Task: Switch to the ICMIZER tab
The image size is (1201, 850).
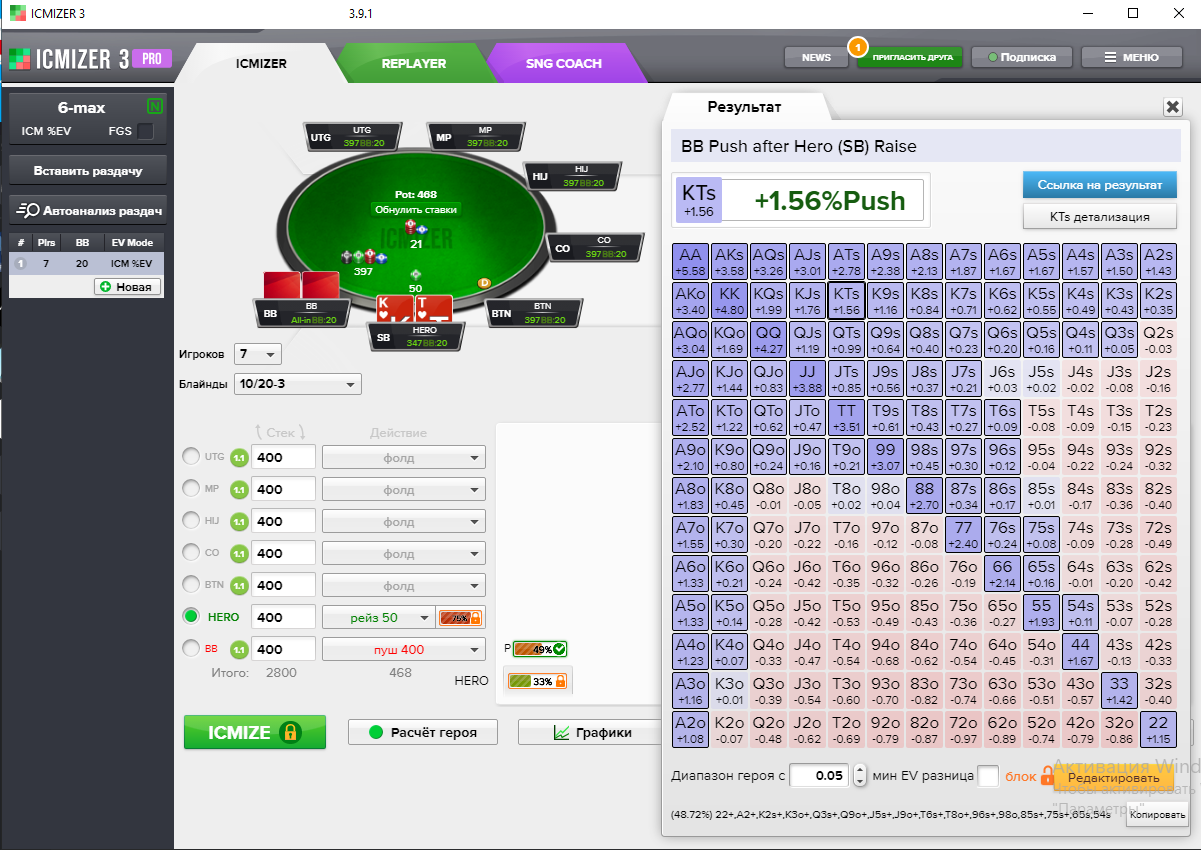Action: [x=261, y=63]
